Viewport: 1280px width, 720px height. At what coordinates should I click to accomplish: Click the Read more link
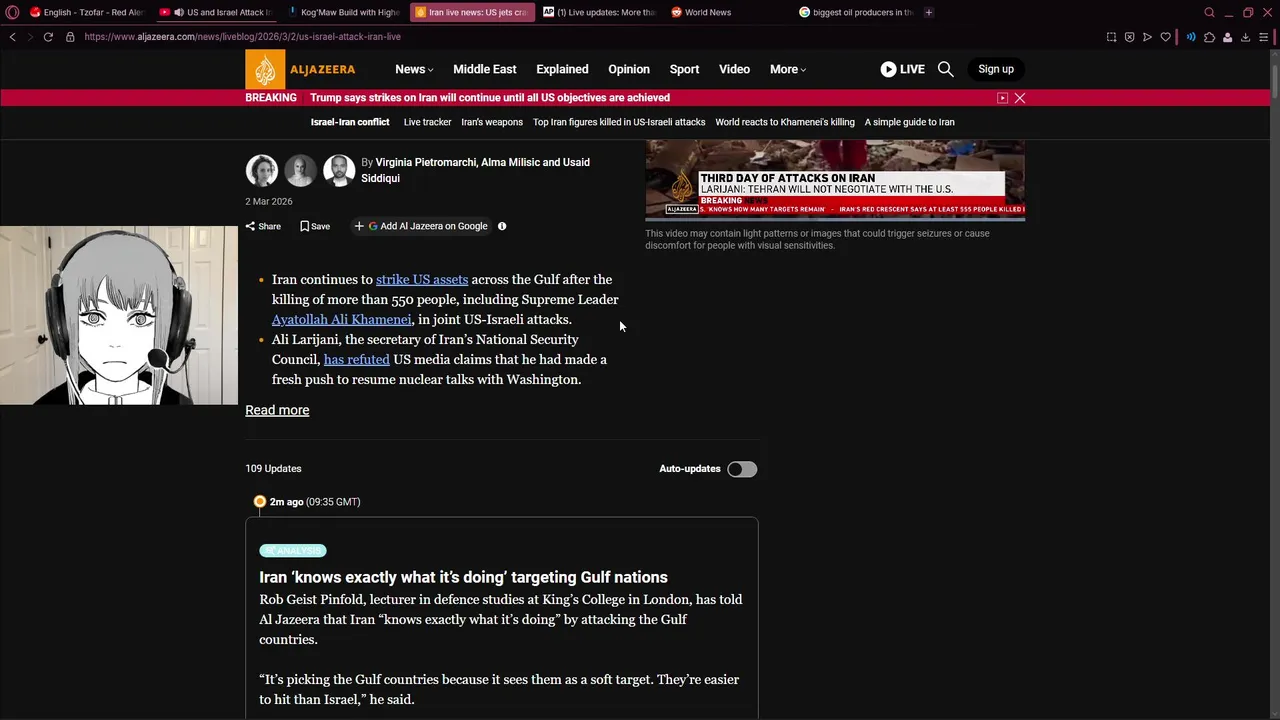pos(277,410)
